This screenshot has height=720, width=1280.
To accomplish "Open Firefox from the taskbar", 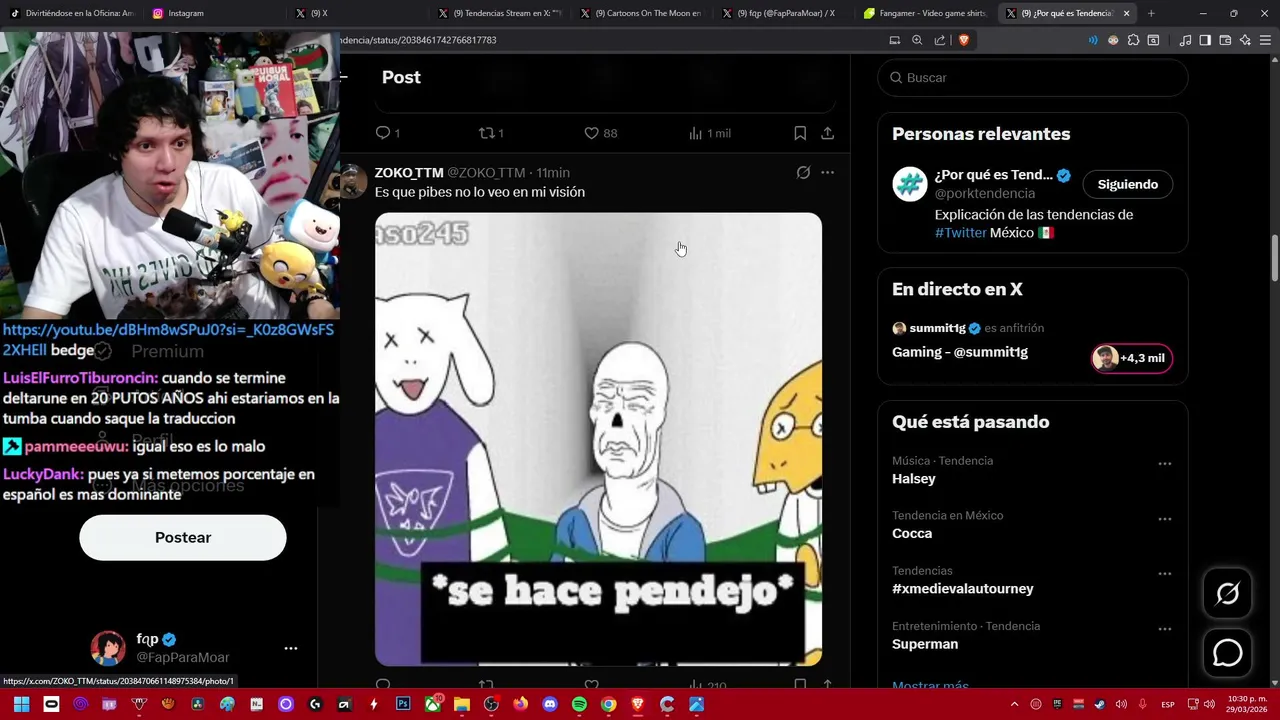I will pyautogui.click(x=520, y=704).
